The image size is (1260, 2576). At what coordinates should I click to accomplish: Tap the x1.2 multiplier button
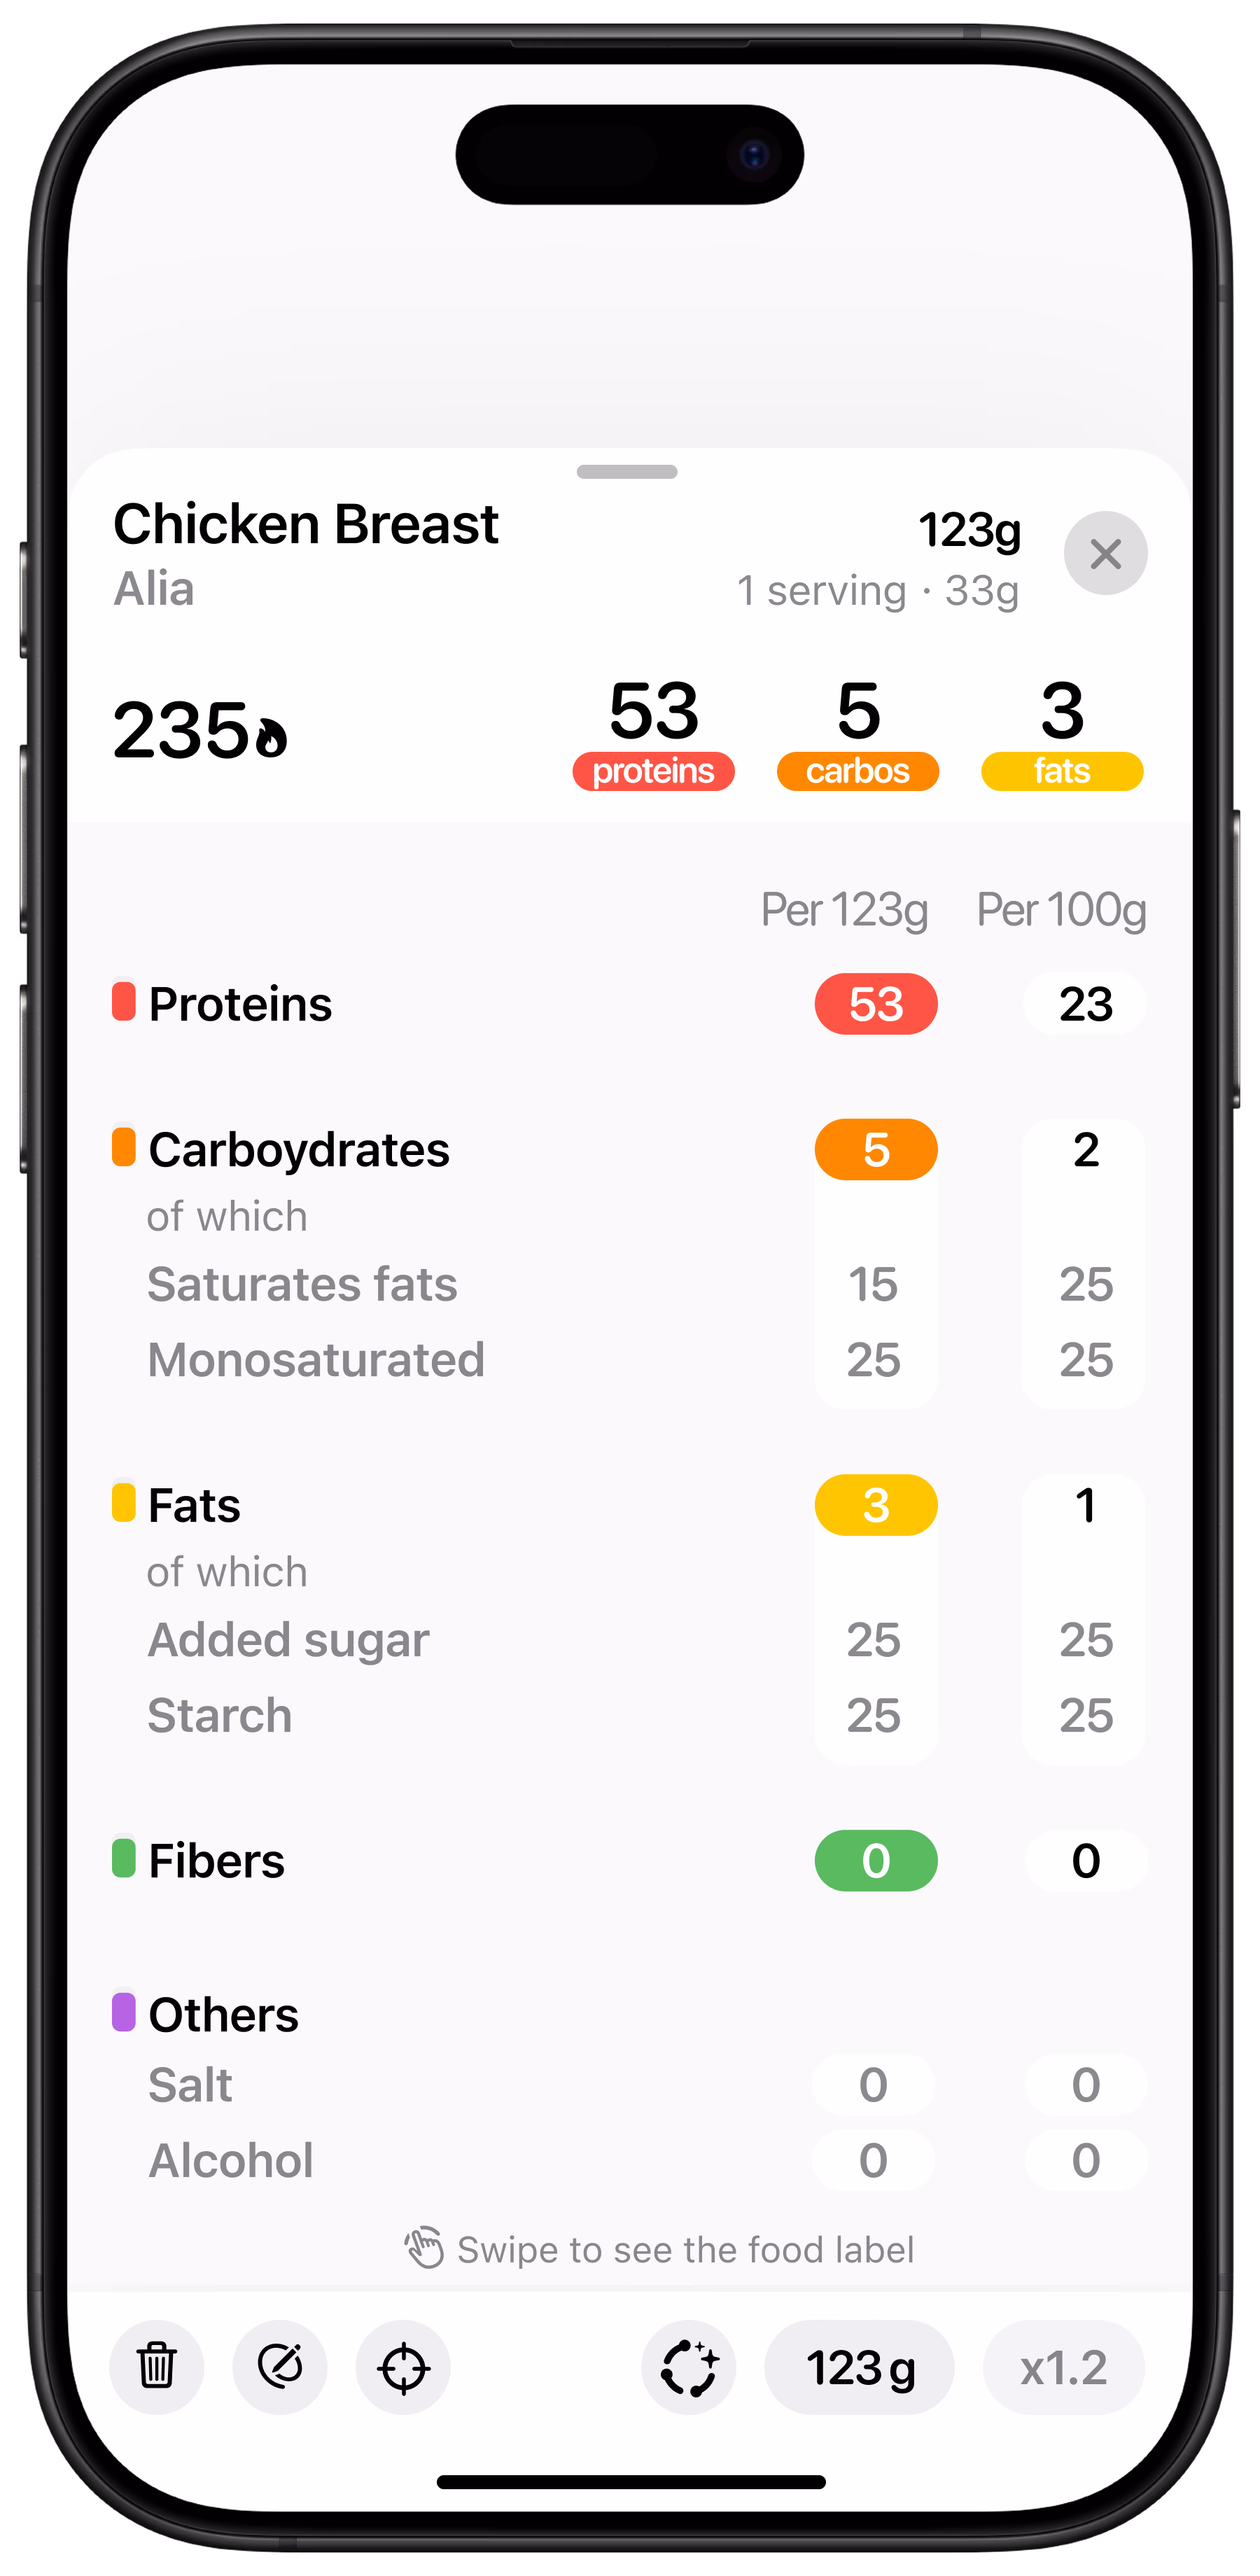(1063, 2366)
